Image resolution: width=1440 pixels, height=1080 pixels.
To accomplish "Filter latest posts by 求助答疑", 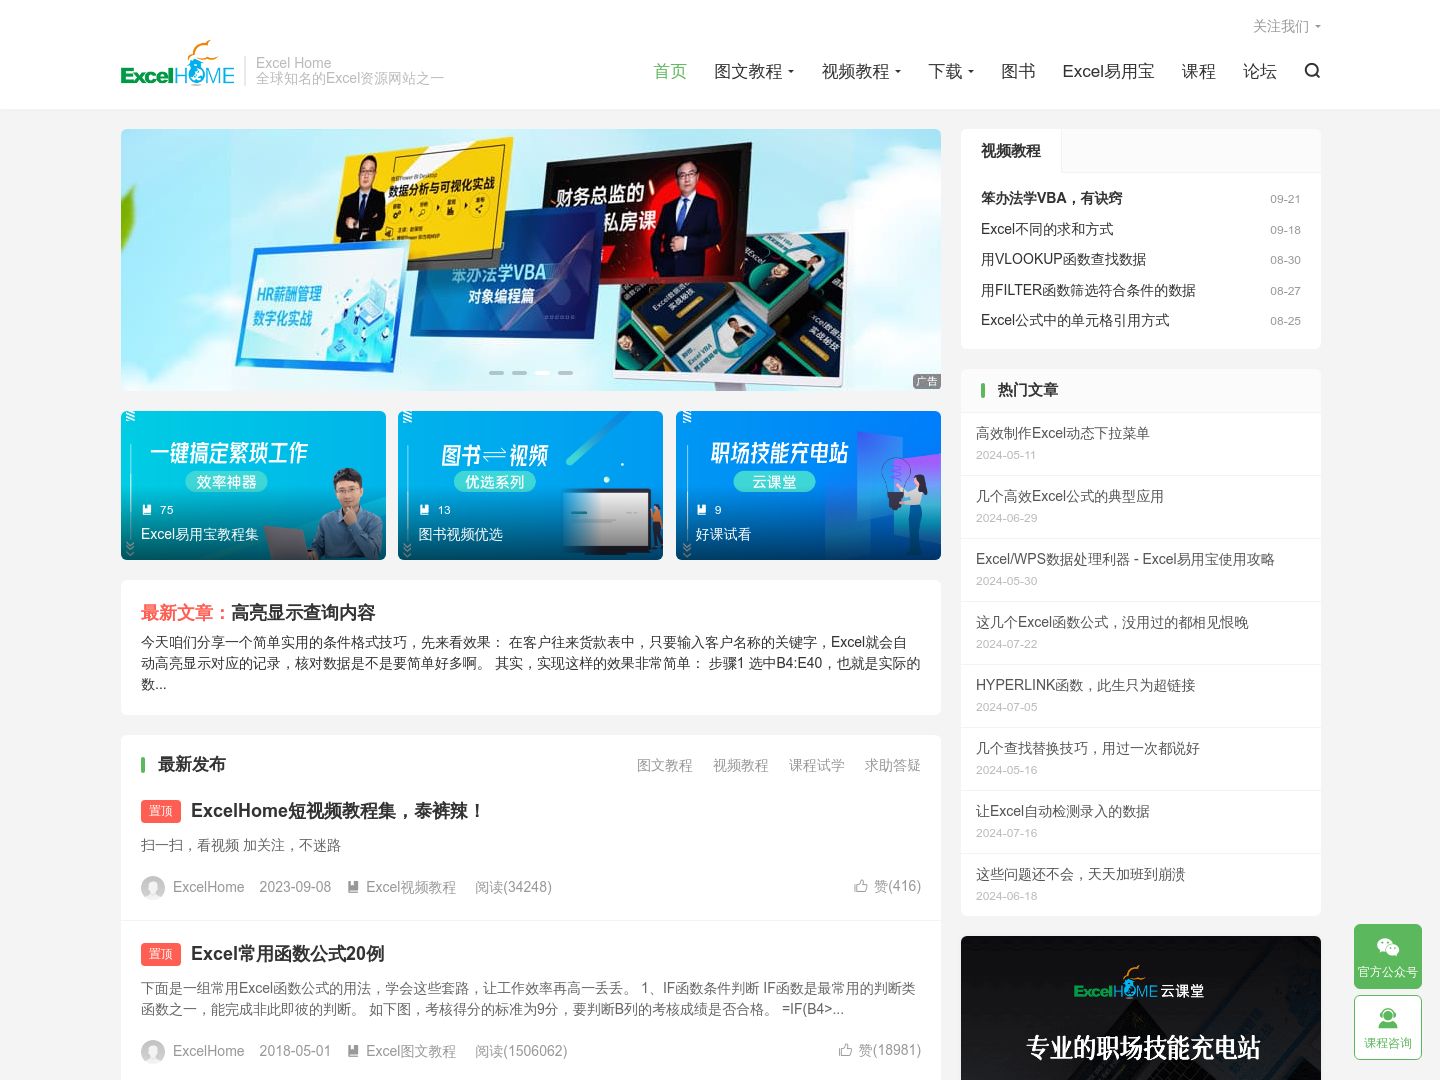I will pos(893,765).
